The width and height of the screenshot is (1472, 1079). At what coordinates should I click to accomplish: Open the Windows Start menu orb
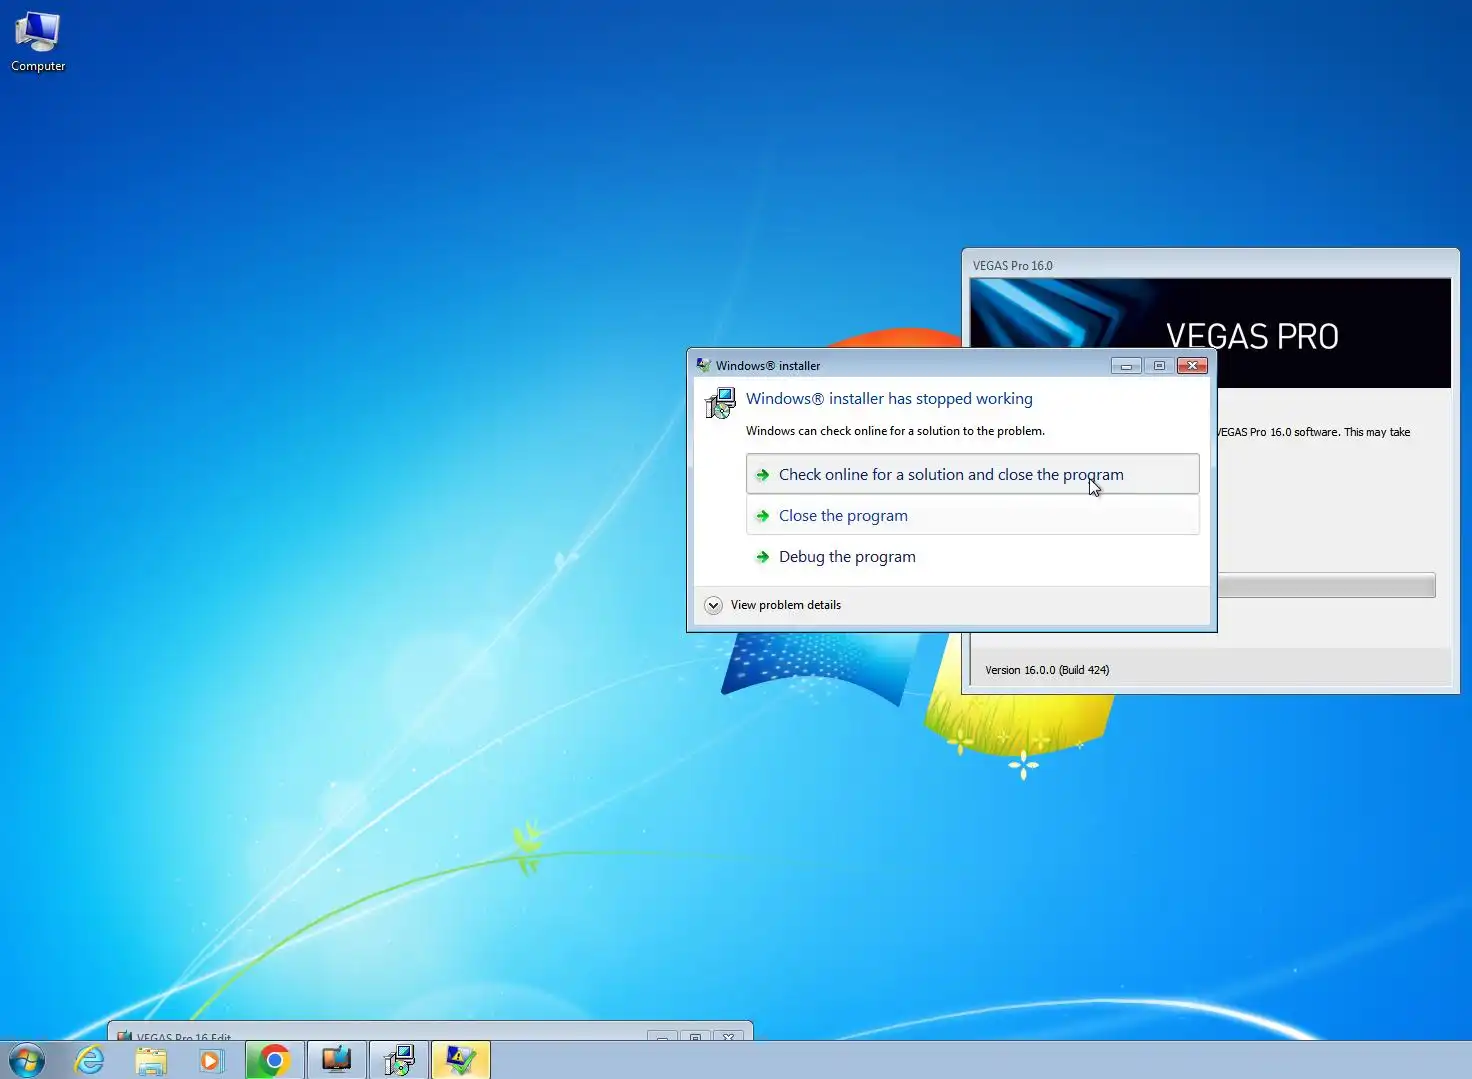point(27,1060)
